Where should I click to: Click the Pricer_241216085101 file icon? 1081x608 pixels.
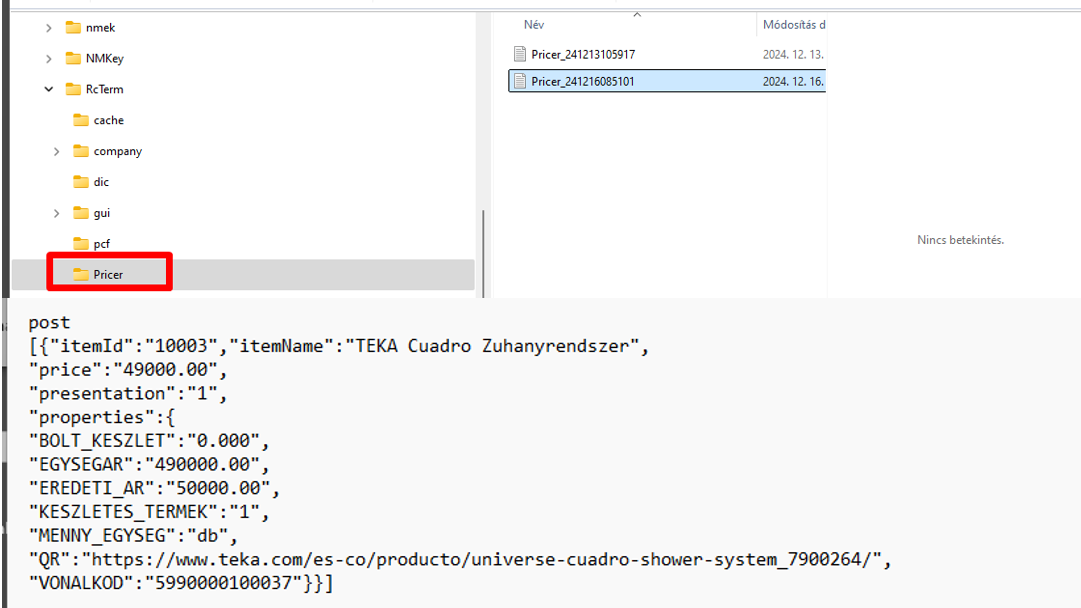[x=519, y=82]
